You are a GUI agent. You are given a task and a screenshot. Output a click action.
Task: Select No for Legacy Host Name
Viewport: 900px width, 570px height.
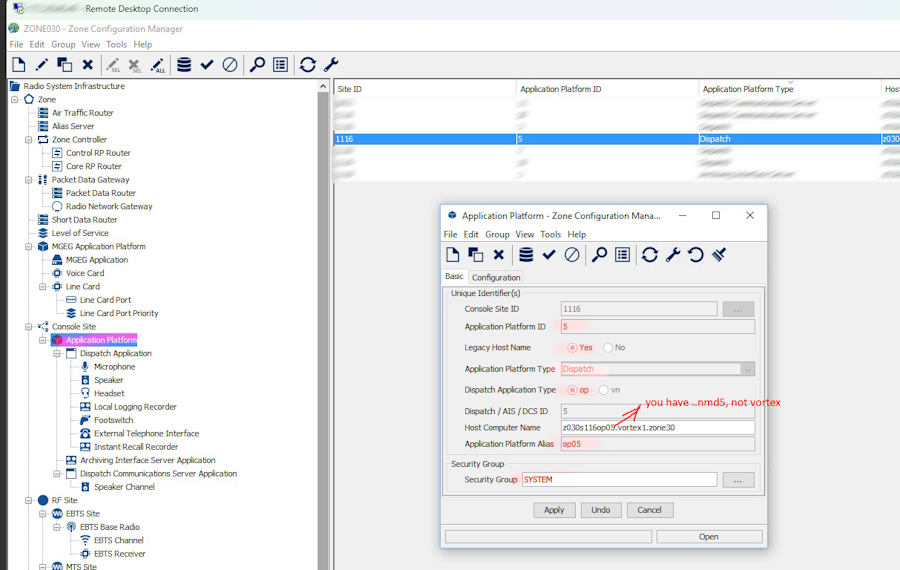[x=608, y=348]
